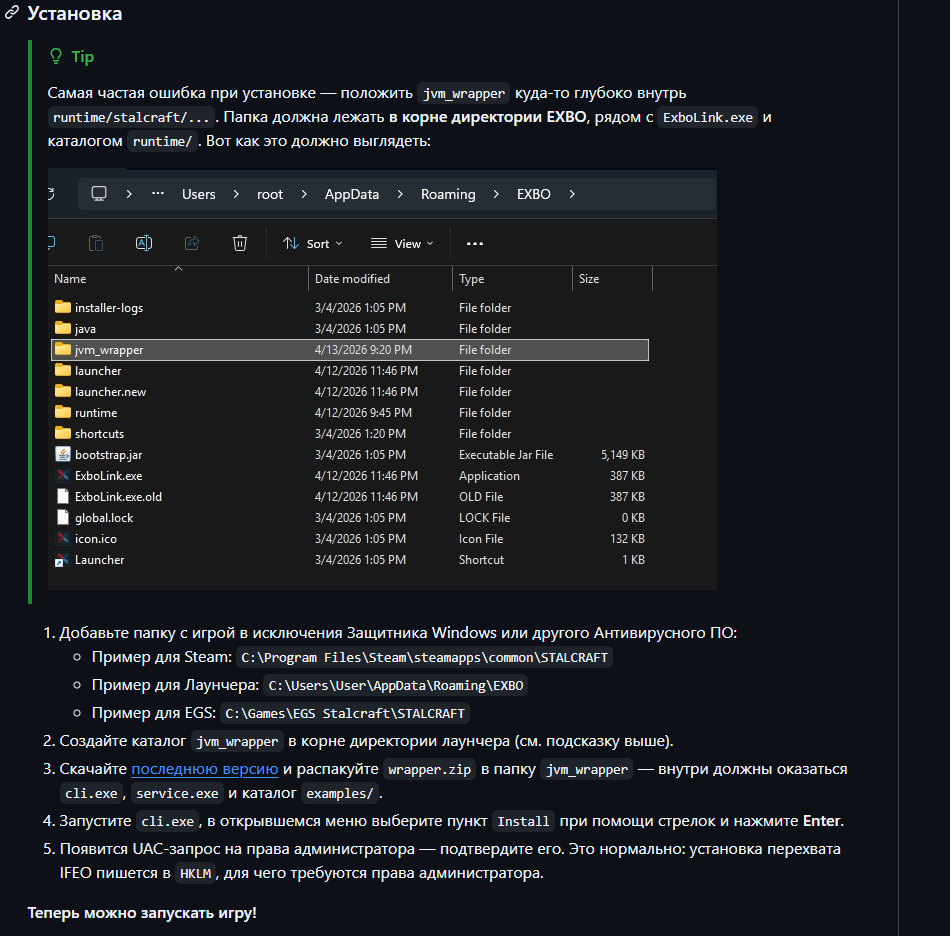Open the See more three-dots toolbar menu

[x=474, y=244]
